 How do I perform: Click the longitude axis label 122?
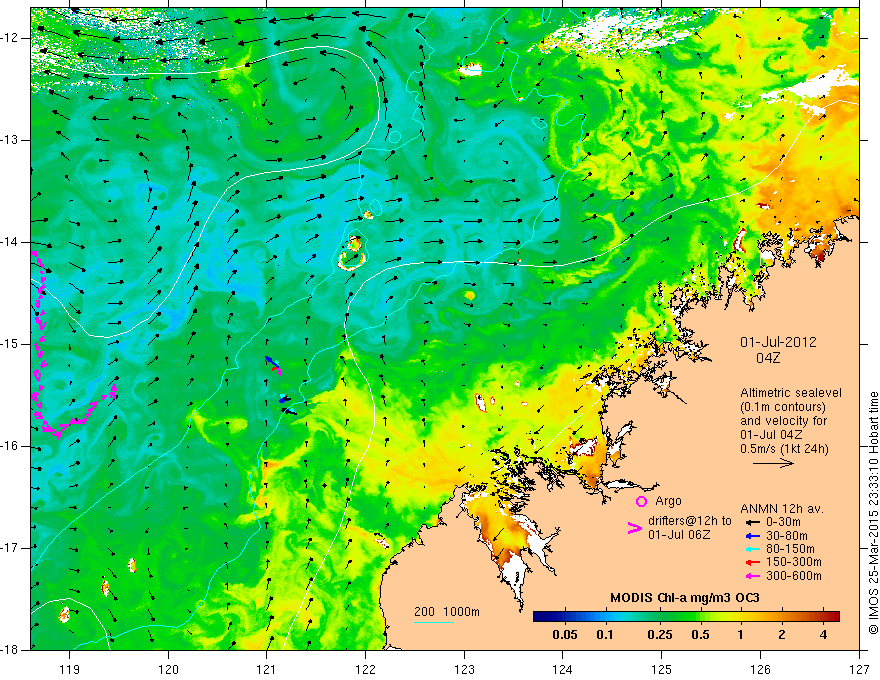tap(365, 670)
